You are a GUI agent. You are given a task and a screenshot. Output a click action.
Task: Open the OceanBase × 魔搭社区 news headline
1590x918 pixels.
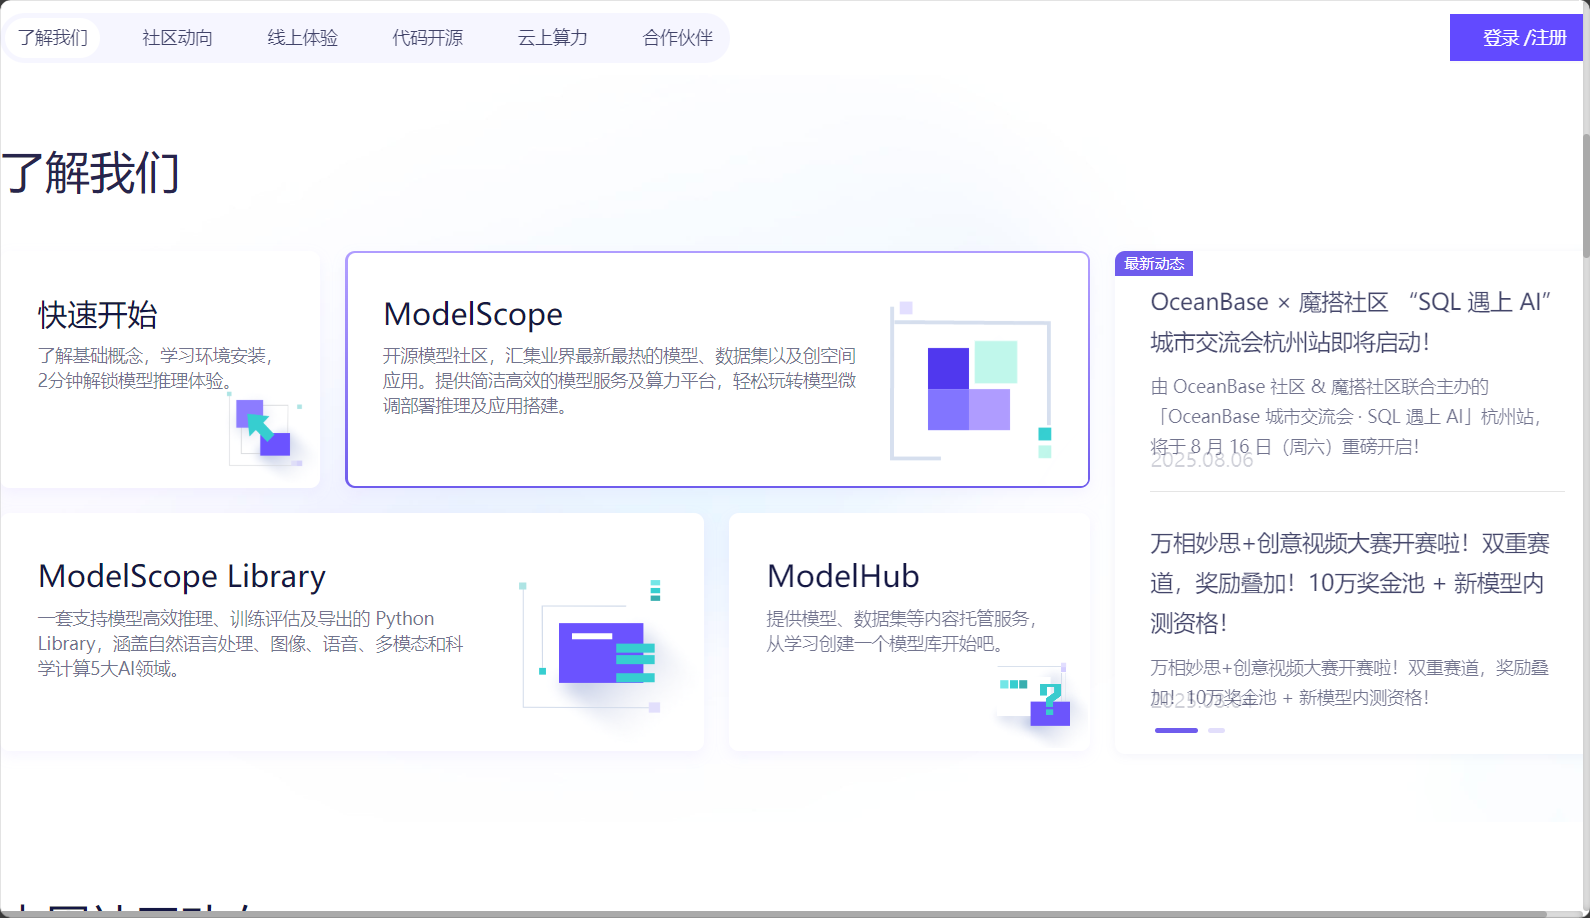[1350, 322]
